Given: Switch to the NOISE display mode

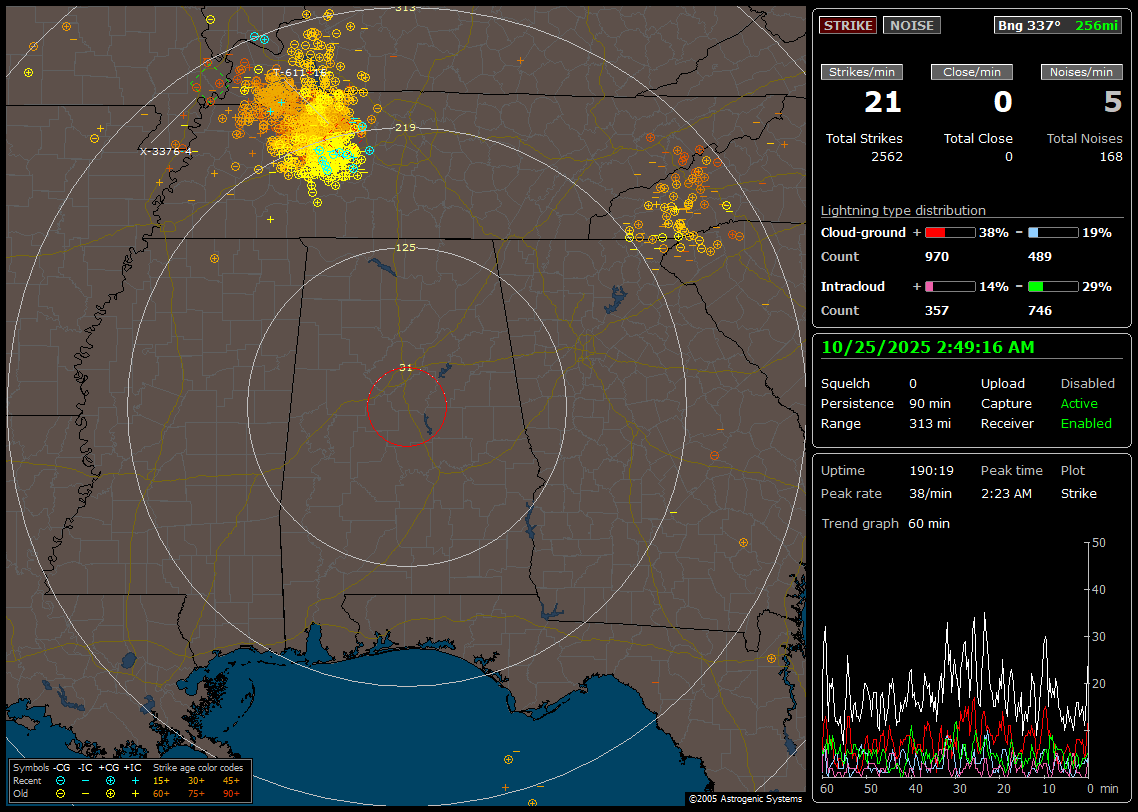Looking at the screenshot, I should click(x=911, y=26).
